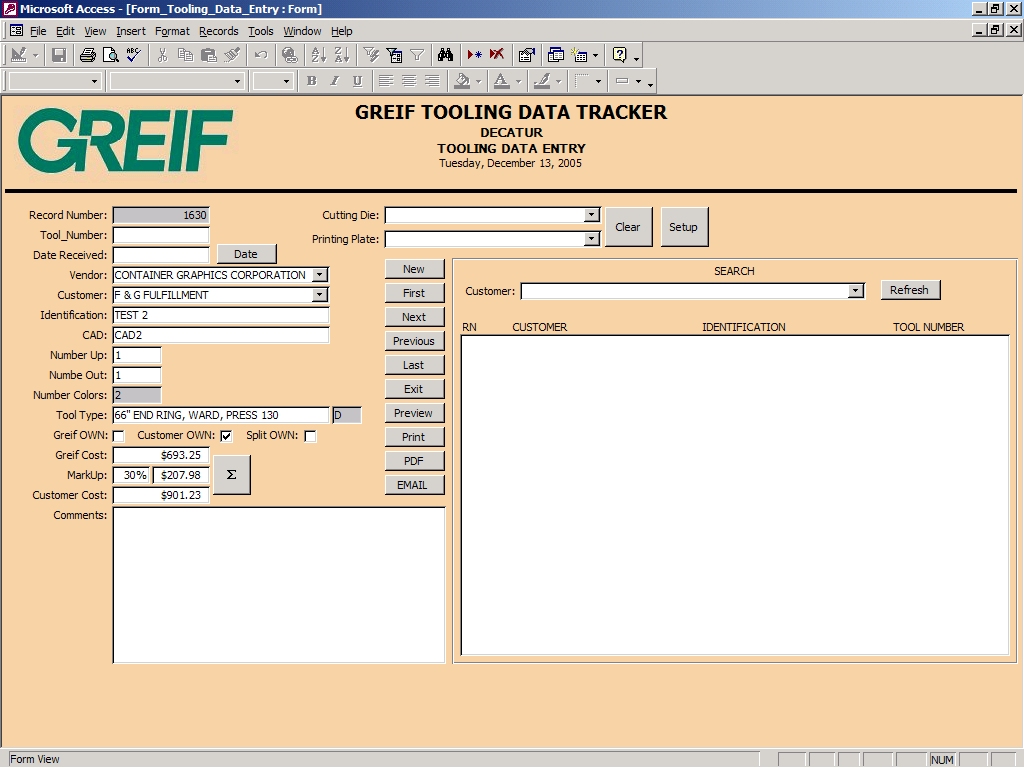The height and width of the screenshot is (768, 1024).
Task: Open the File menu
Action: click(38, 31)
